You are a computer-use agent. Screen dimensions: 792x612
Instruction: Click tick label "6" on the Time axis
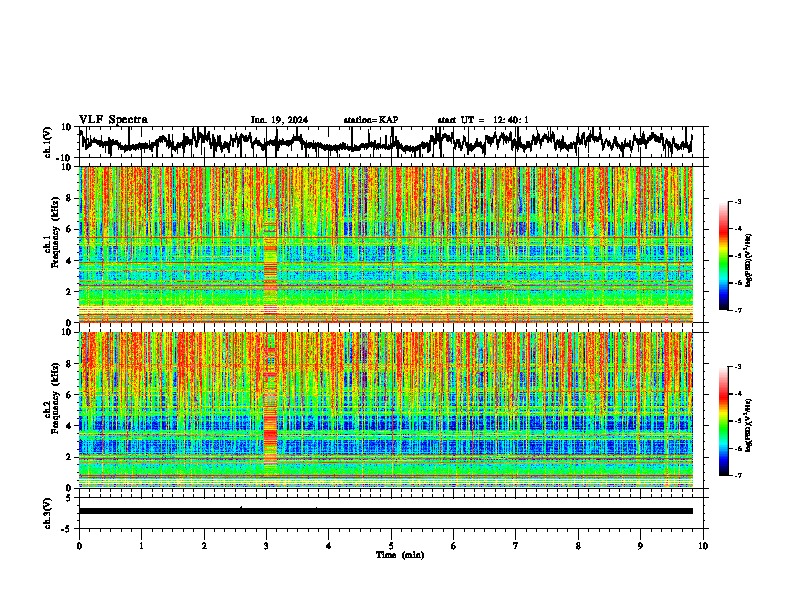(x=454, y=546)
